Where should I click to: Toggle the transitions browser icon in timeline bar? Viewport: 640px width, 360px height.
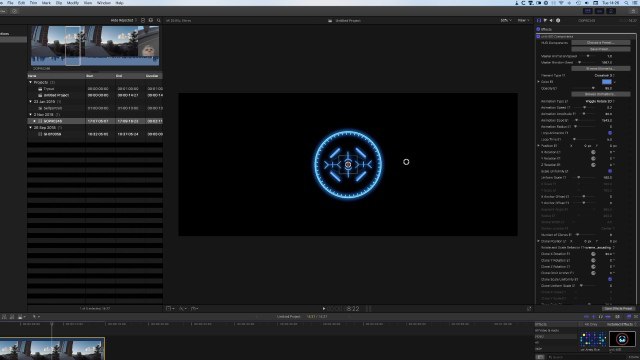[x=636, y=317]
